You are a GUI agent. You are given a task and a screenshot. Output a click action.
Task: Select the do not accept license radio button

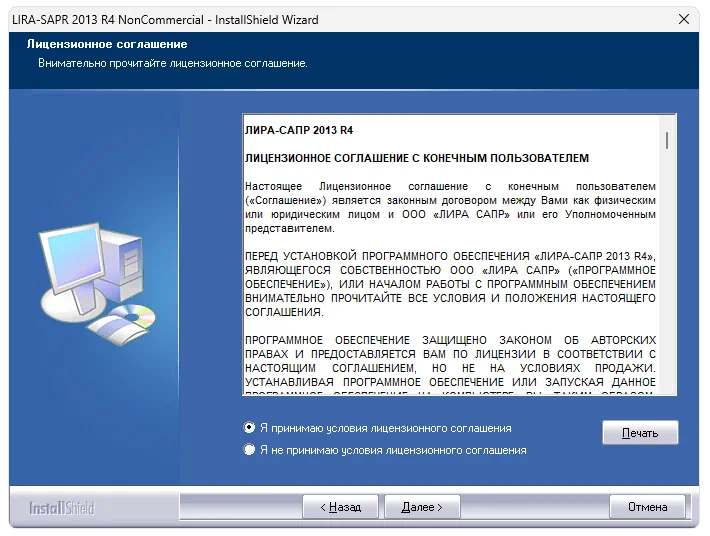tap(249, 450)
